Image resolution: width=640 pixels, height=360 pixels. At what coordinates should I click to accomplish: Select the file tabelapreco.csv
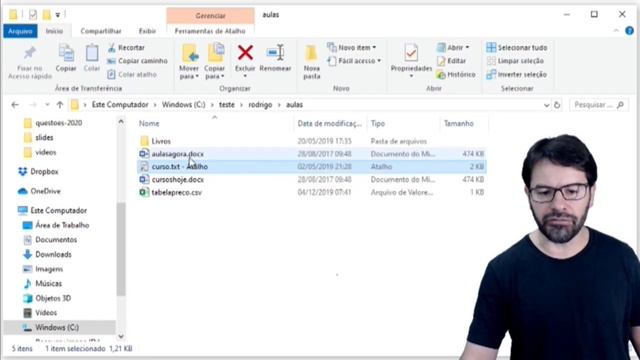177,192
